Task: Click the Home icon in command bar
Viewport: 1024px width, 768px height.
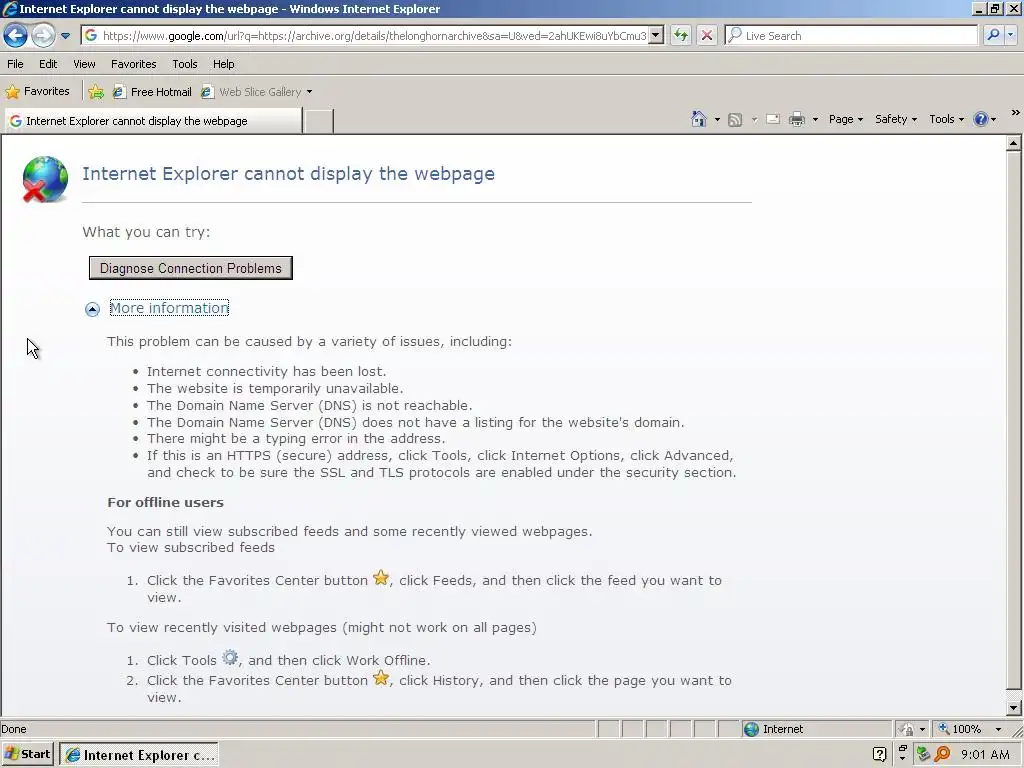Action: tap(699, 119)
